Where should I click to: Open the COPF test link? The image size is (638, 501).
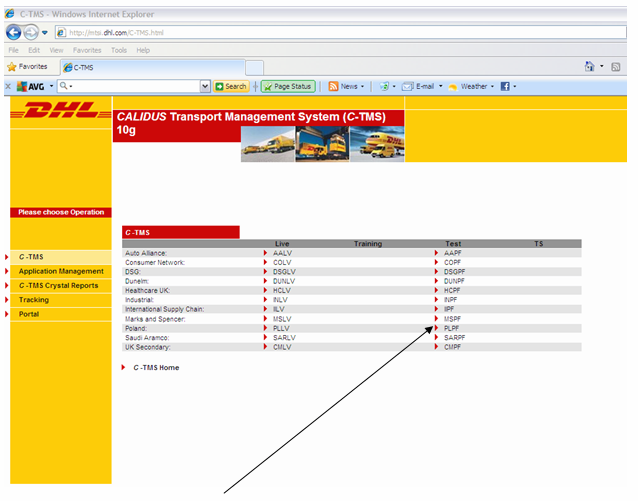point(452,263)
